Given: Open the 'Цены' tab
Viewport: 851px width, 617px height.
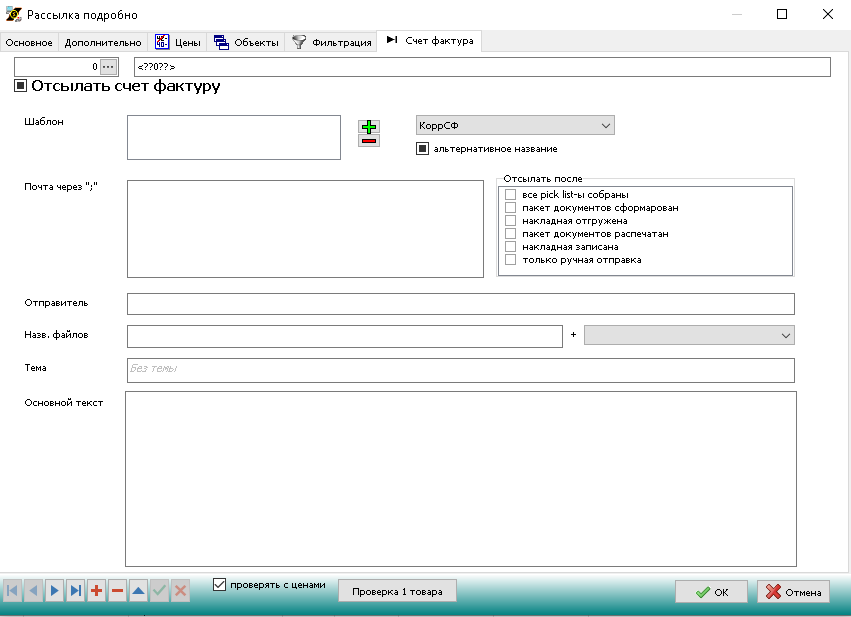Looking at the screenshot, I should pyautogui.click(x=178, y=43).
